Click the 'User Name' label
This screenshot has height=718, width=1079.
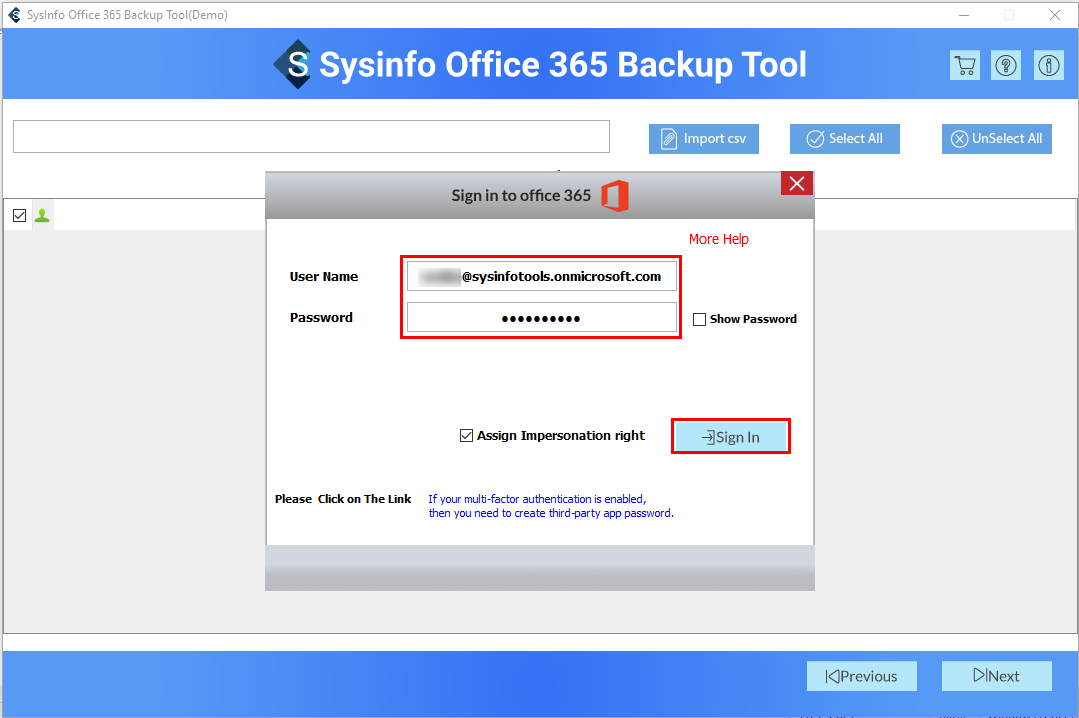coord(323,277)
